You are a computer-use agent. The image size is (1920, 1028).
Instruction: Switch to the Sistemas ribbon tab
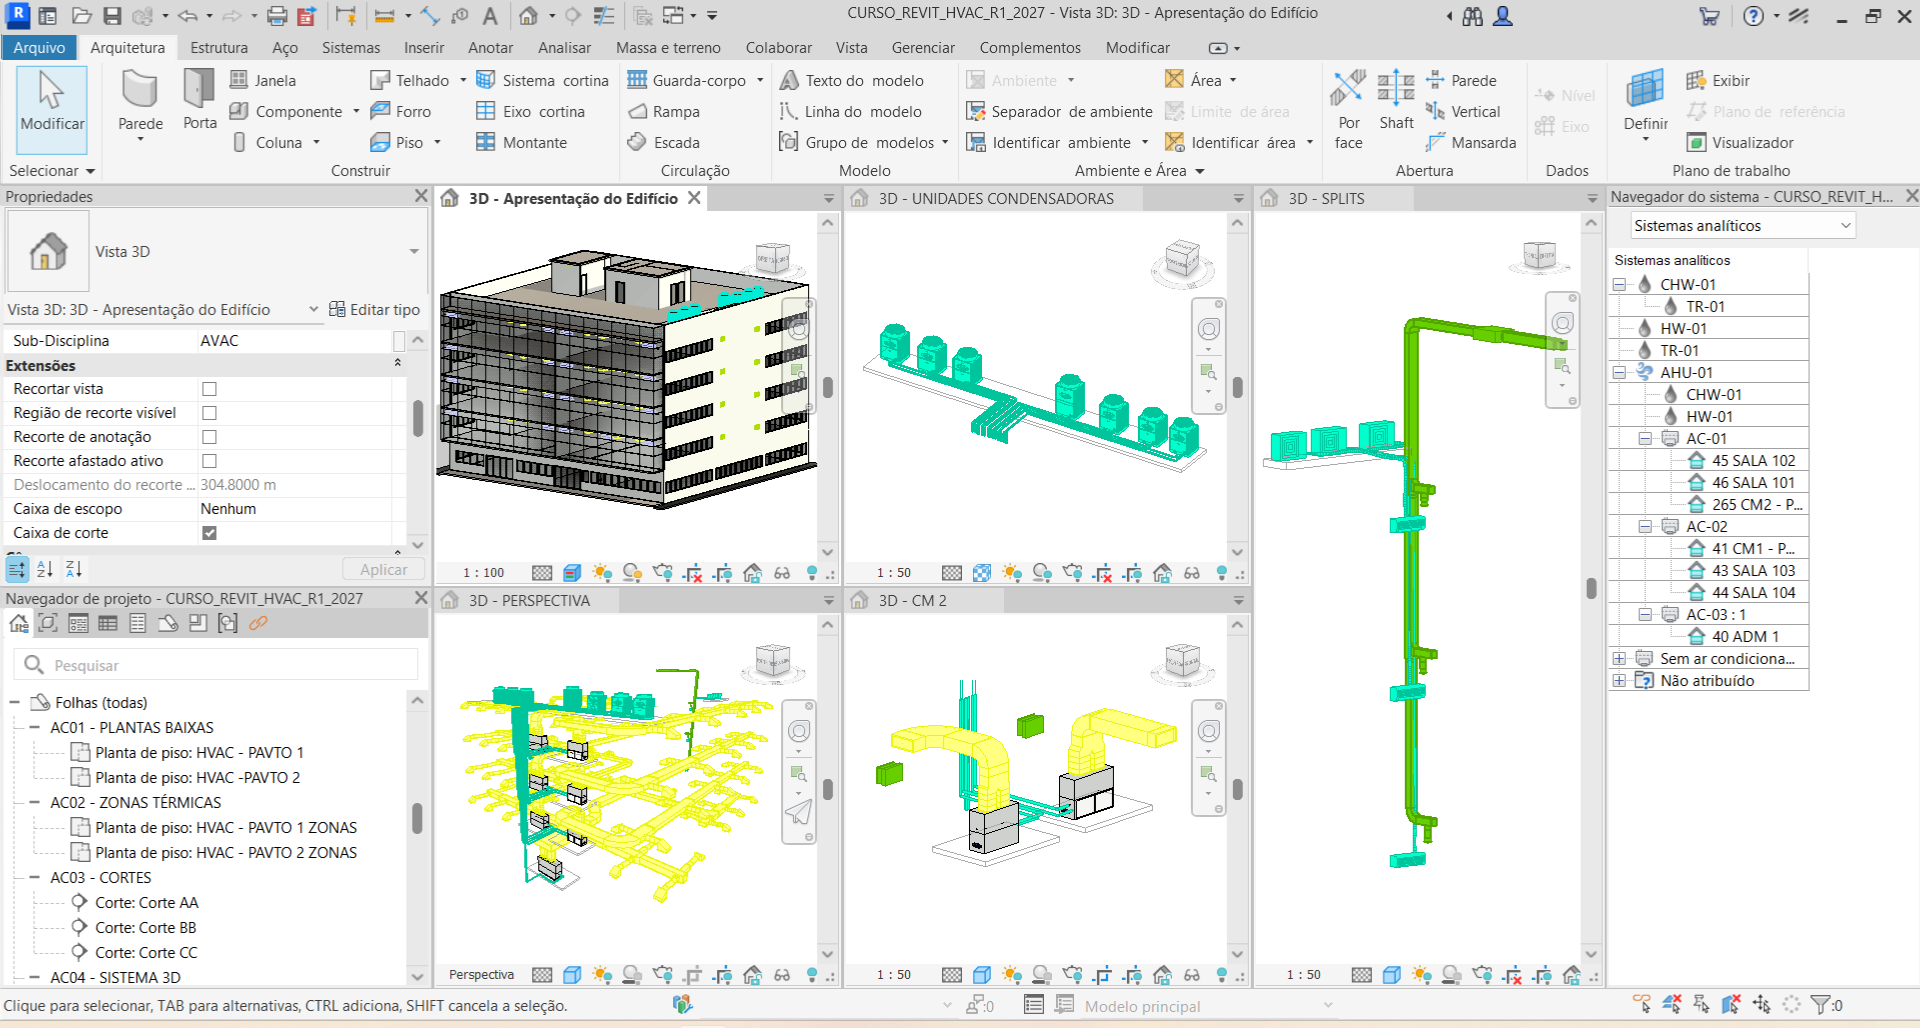[x=351, y=47]
